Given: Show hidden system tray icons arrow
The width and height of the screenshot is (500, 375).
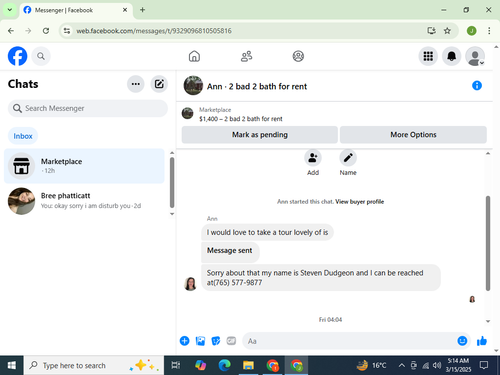Looking at the screenshot, I should [x=402, y=365].
